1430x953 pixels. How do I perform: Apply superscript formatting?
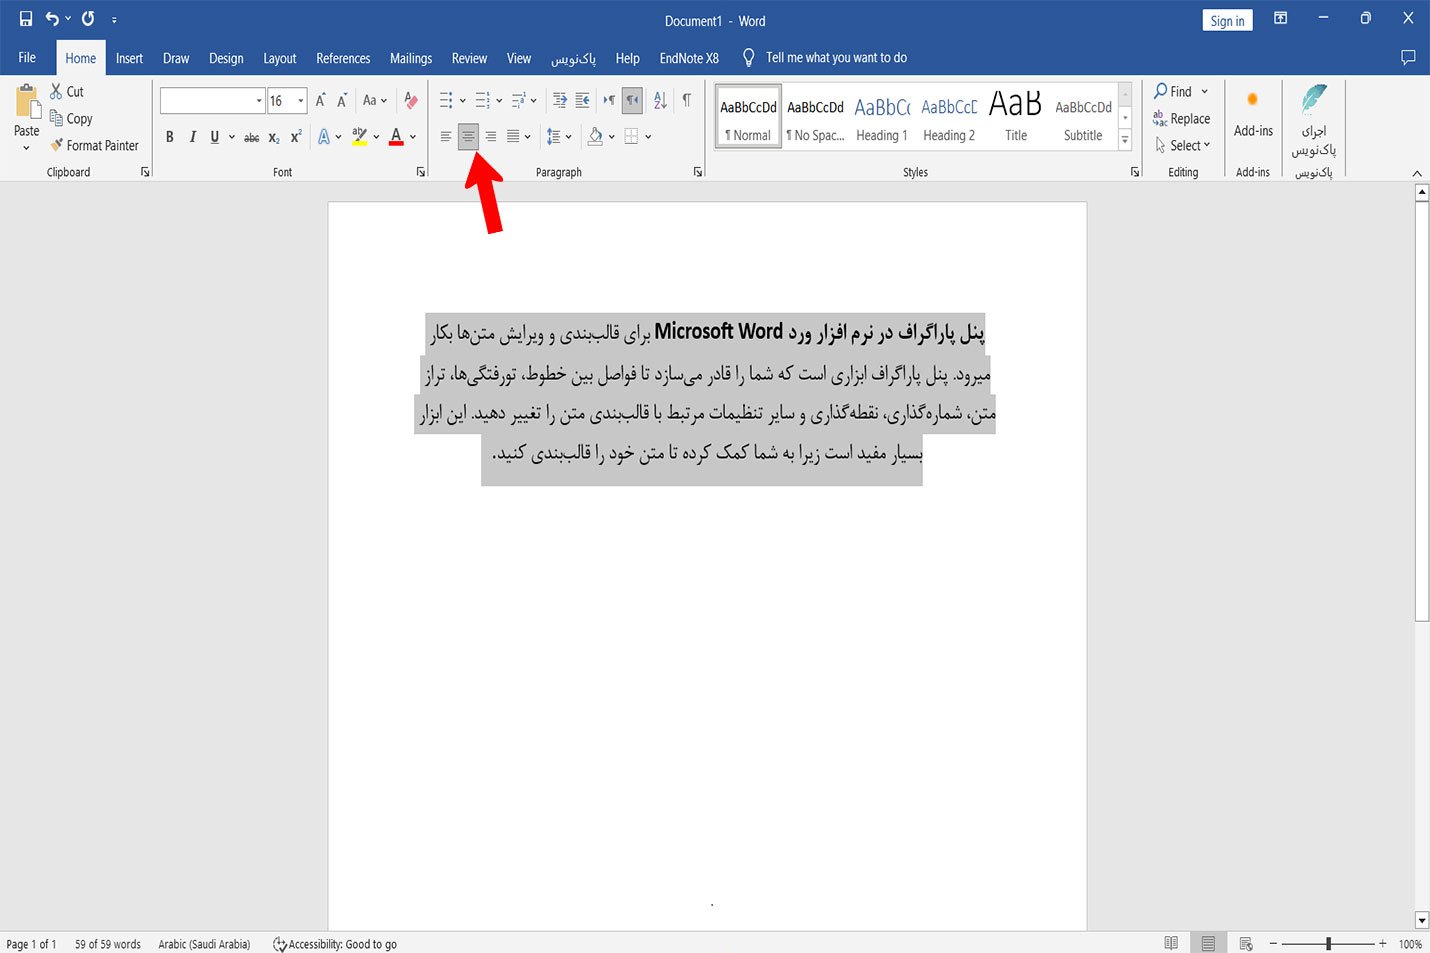[296, 137]
